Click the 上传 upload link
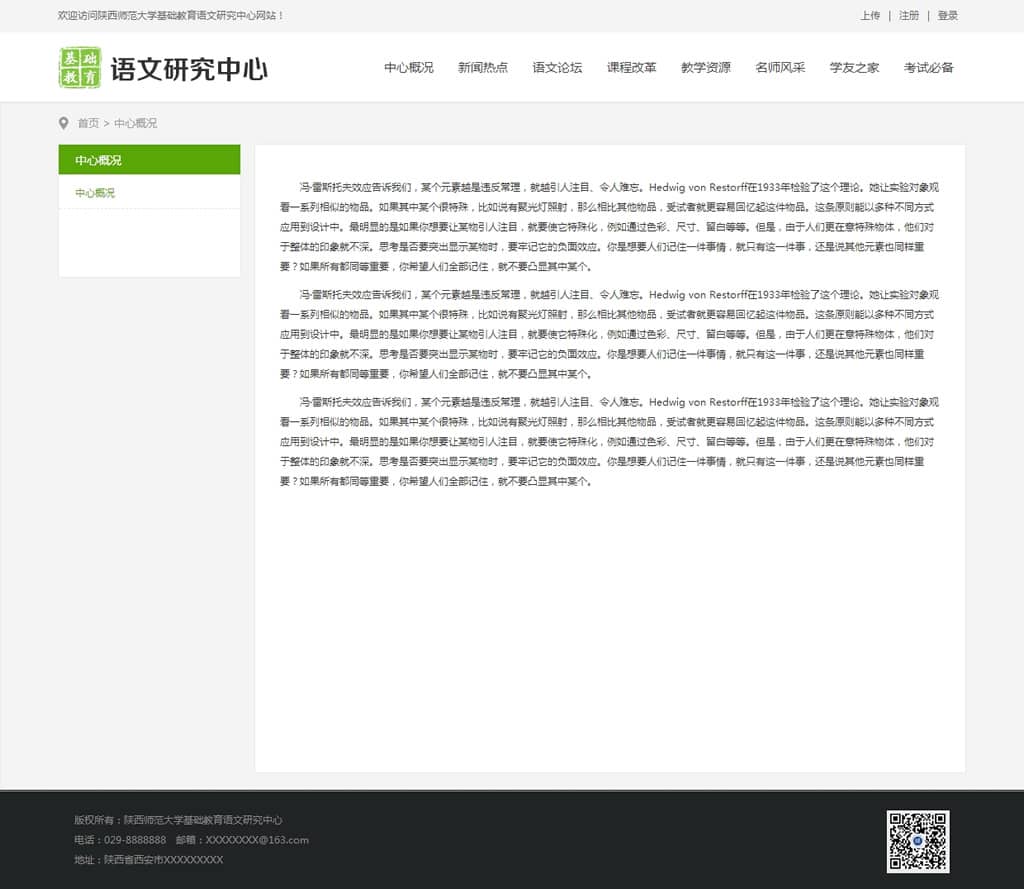Viewport: 1024px width, 889px height. (x=870, y=16)
